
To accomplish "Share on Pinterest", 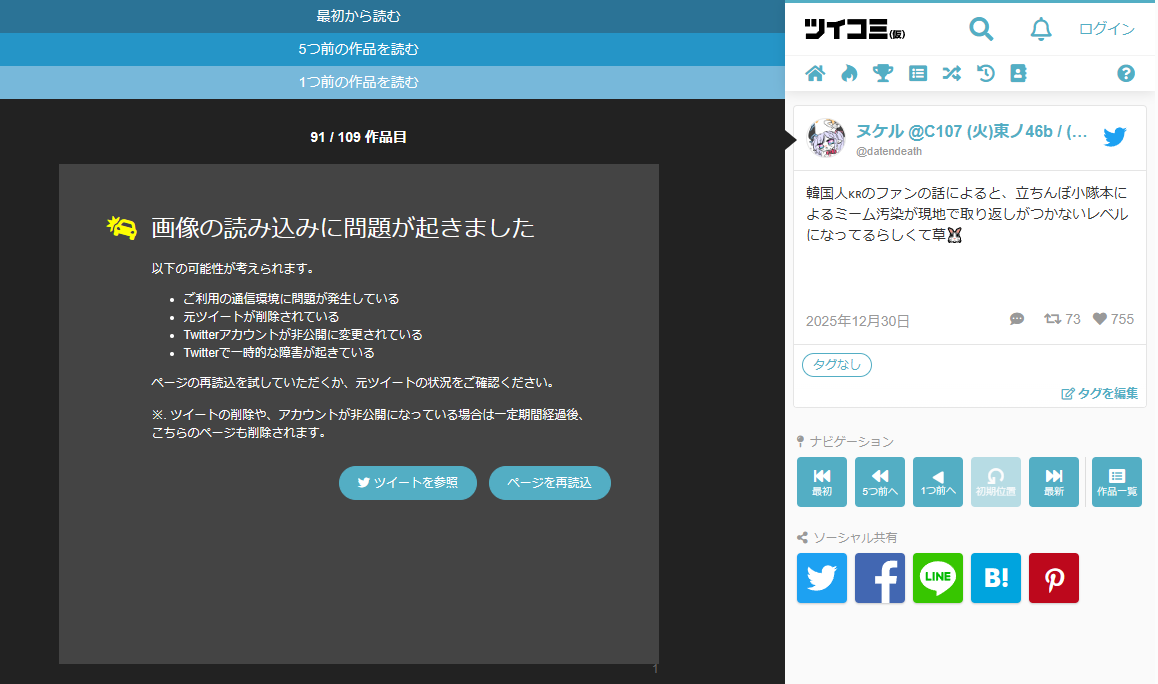I will (1054, 578).
